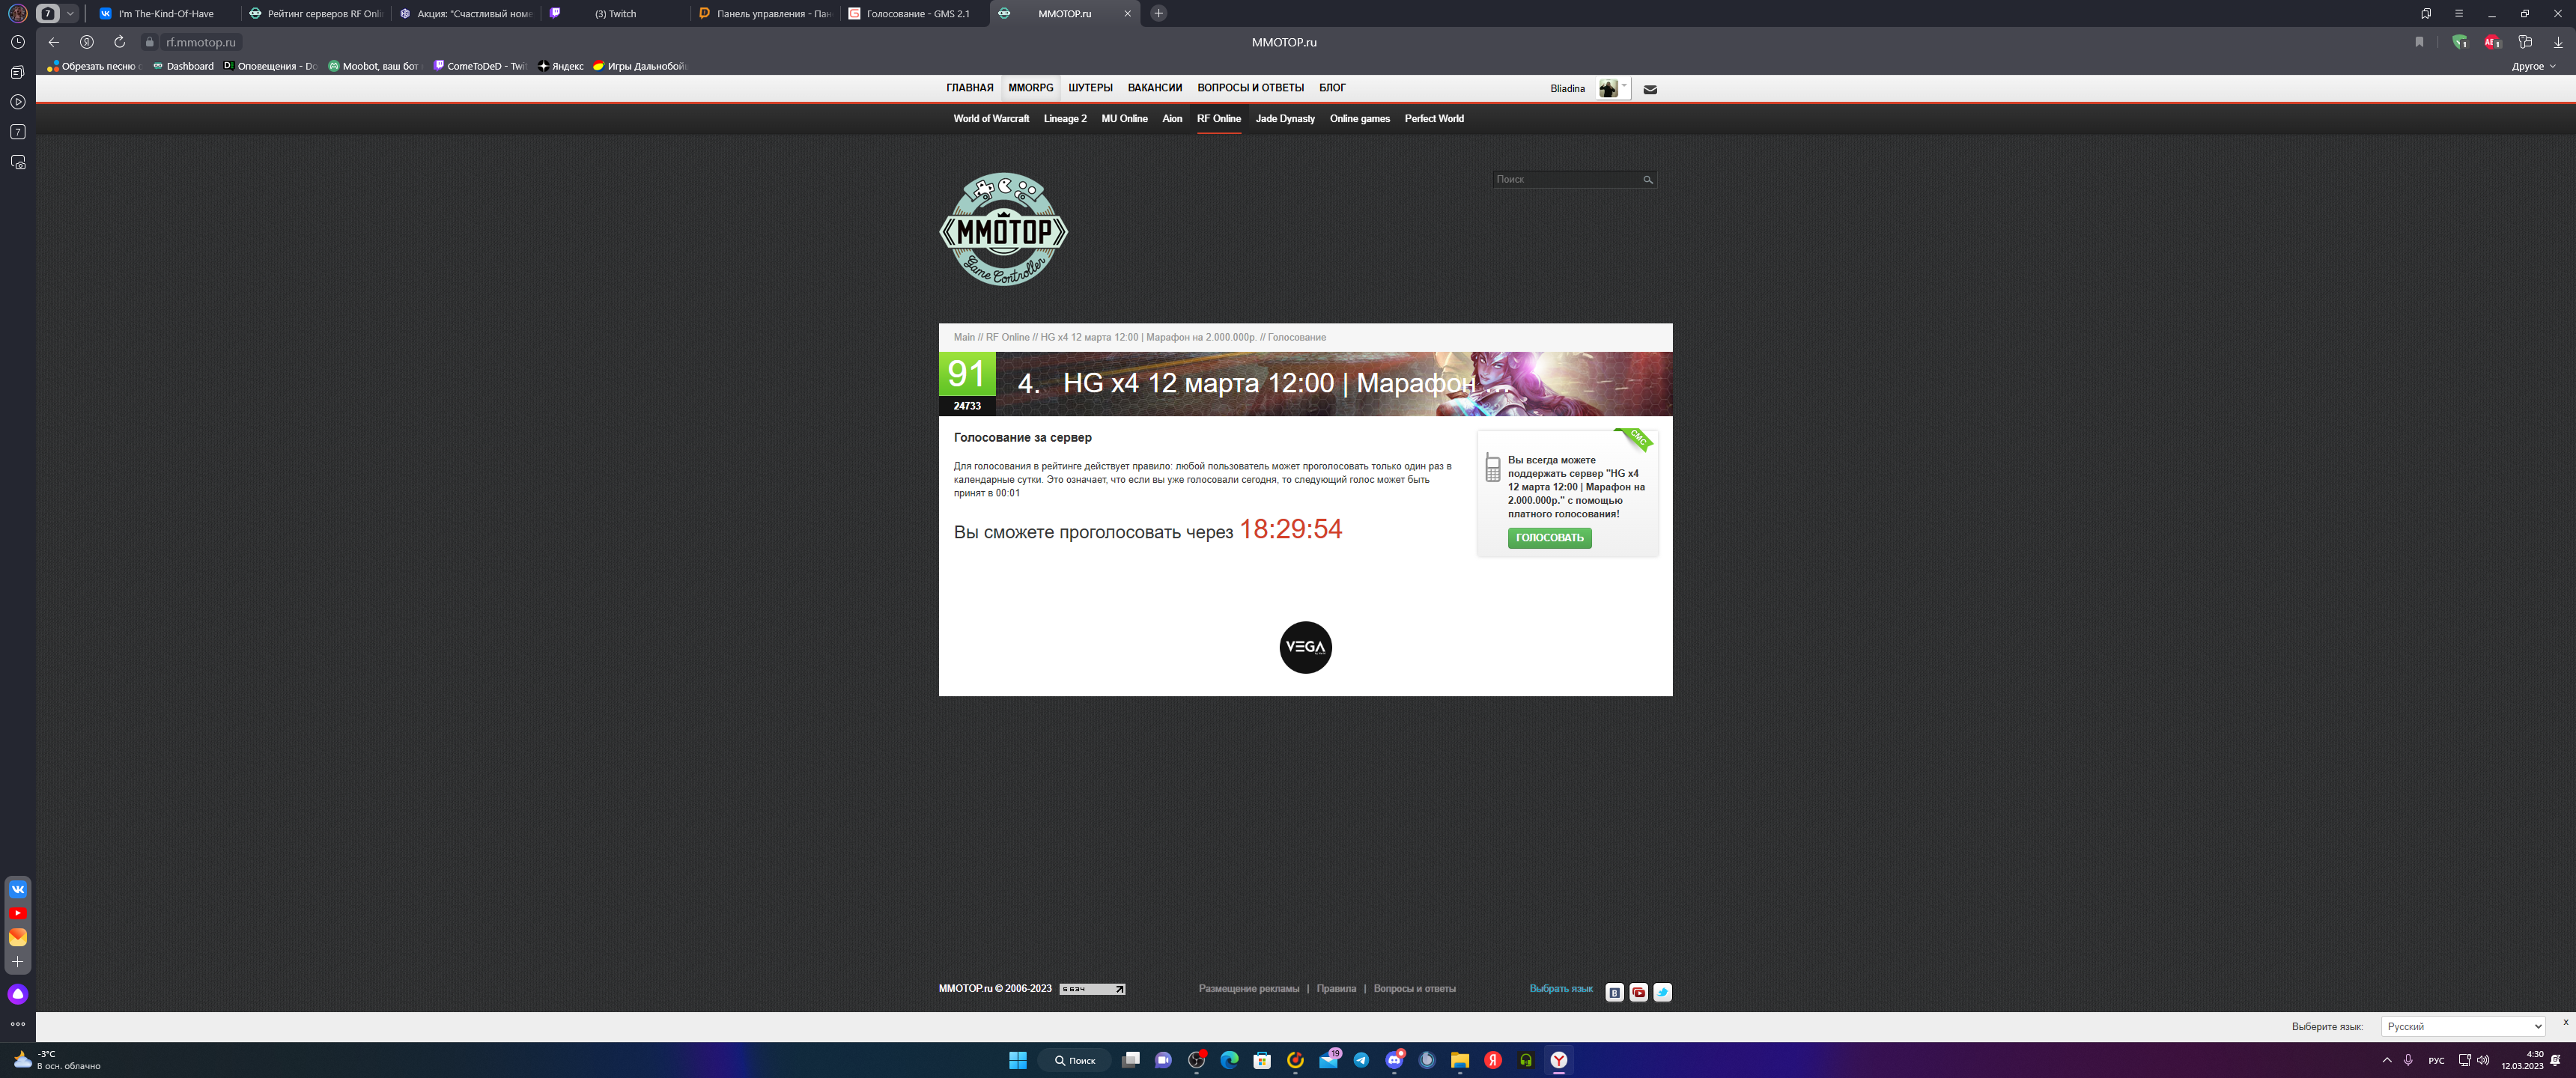Open the RF Online breadcrumb link
This screenshot has width=2576, height=1078.
1007,337
